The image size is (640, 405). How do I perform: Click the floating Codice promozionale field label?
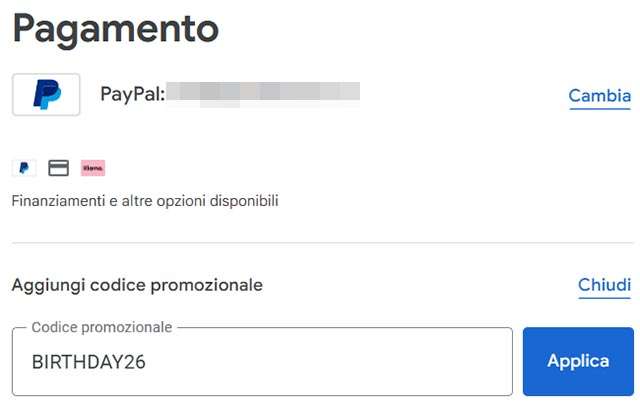point(102,327)
